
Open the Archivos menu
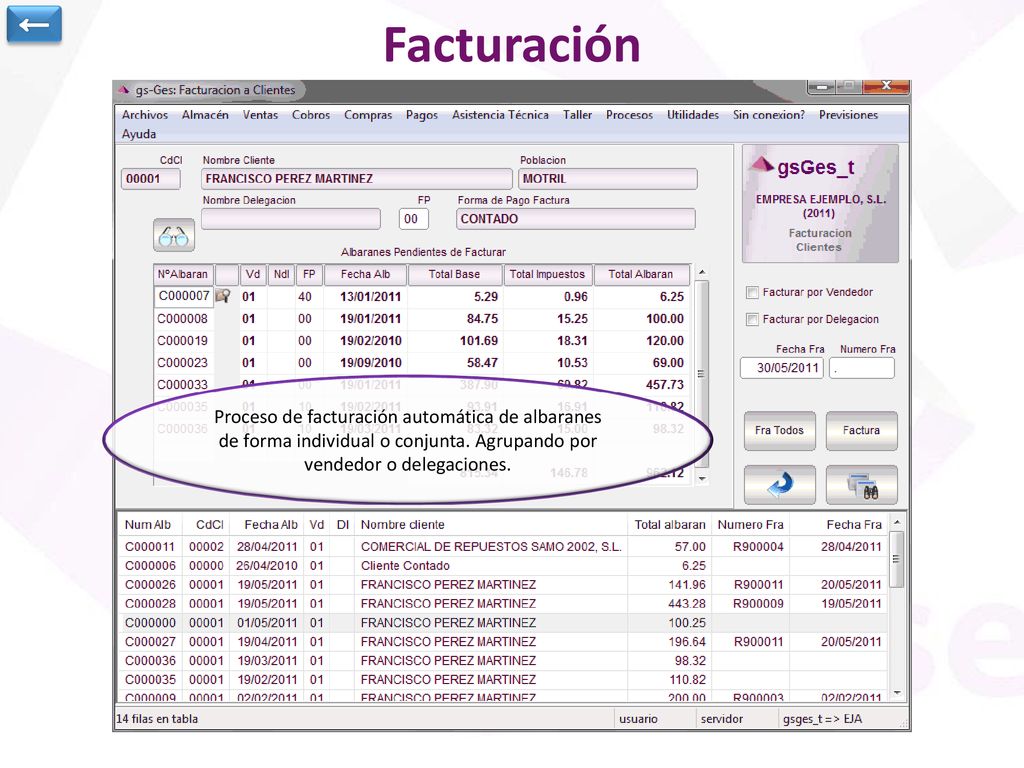coord(145,115)
